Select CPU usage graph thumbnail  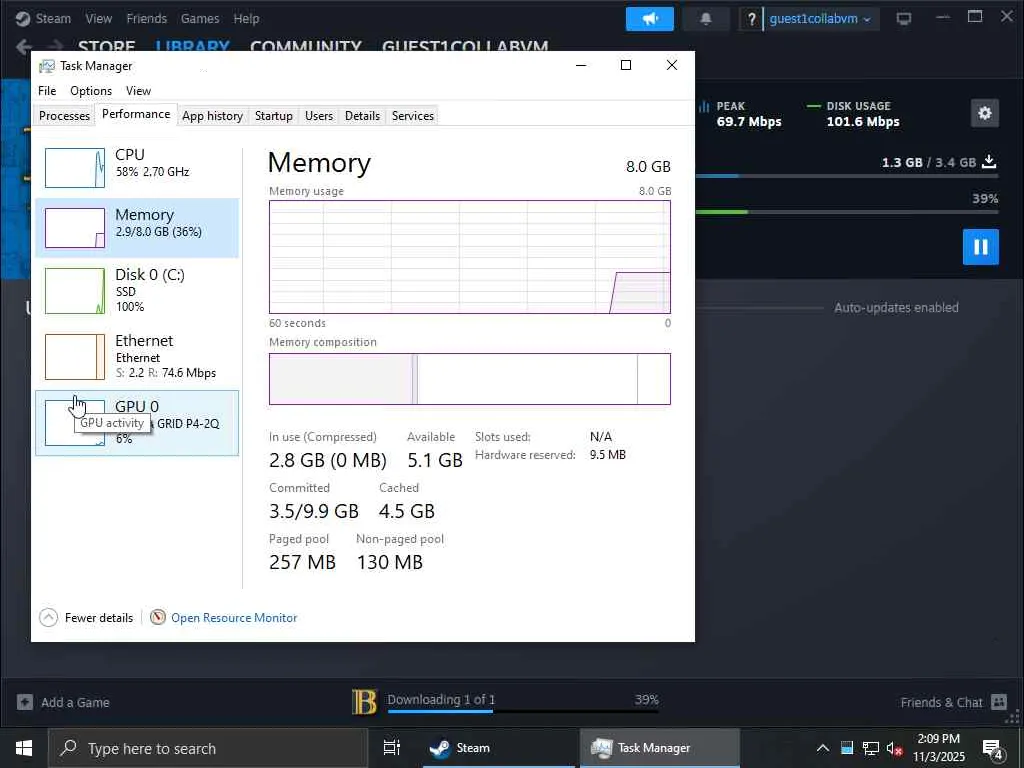tap(74, 168)
